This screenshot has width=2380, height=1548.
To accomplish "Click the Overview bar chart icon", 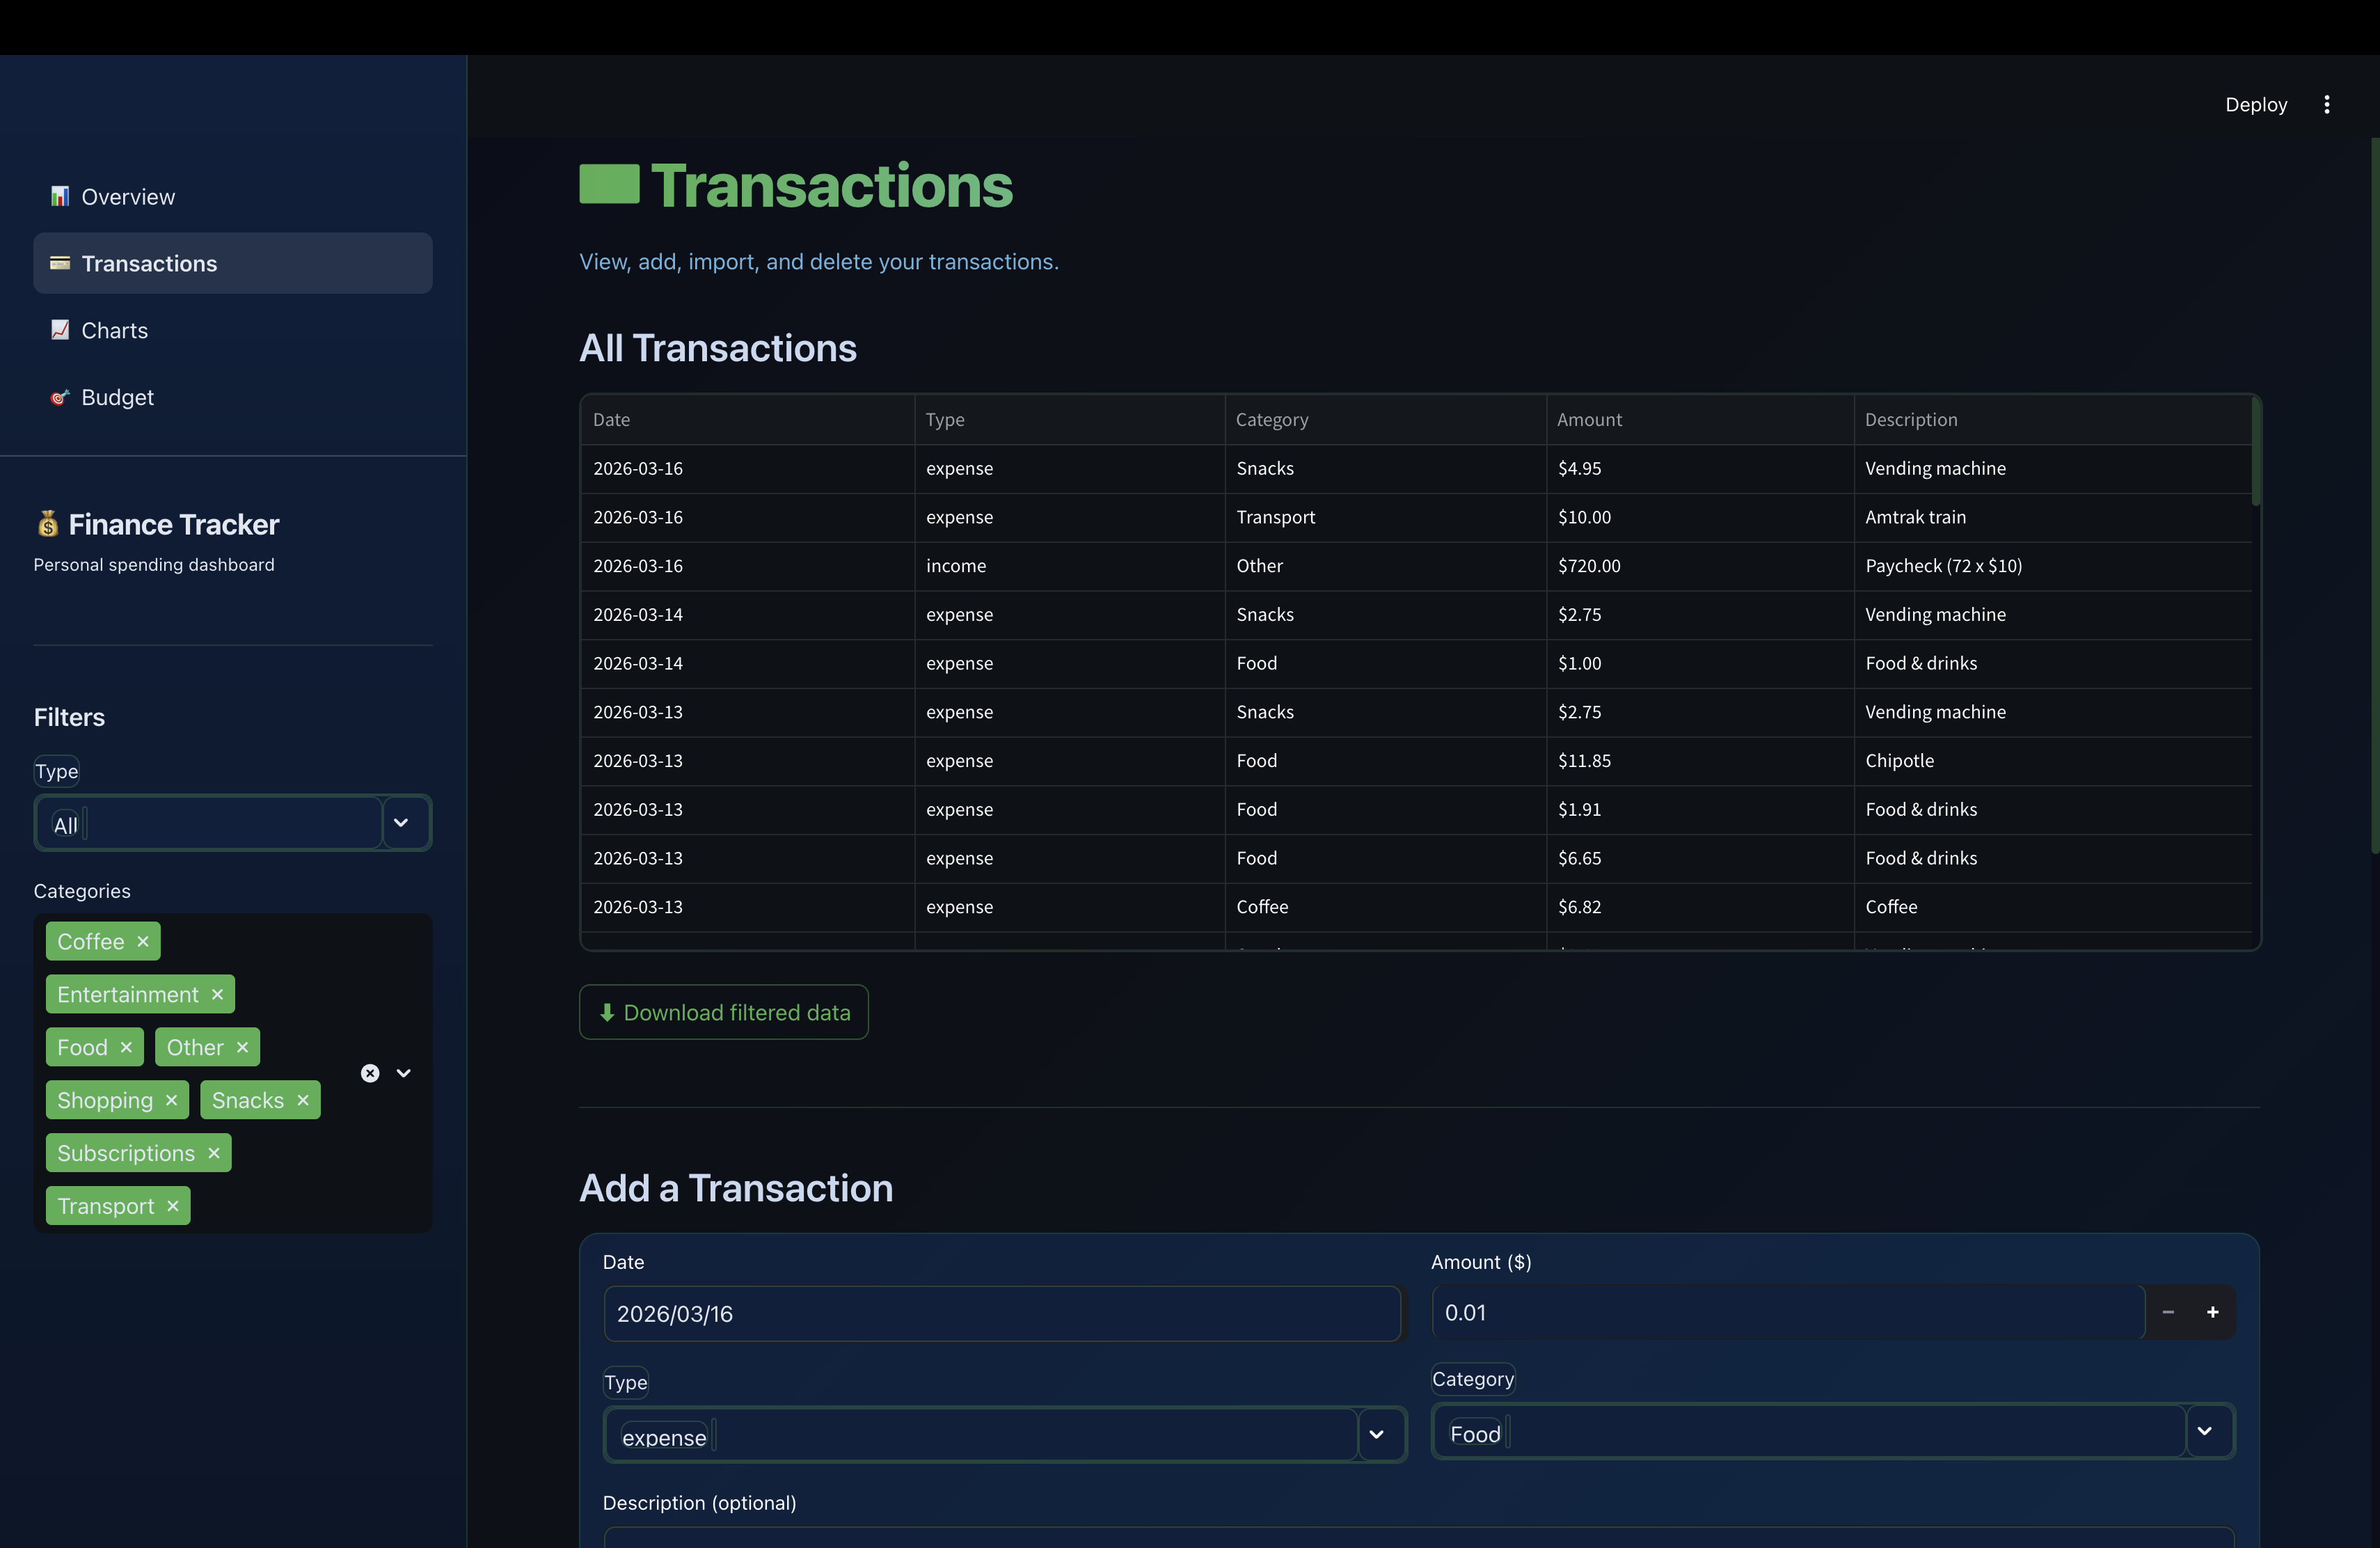I will coord(59,196).
